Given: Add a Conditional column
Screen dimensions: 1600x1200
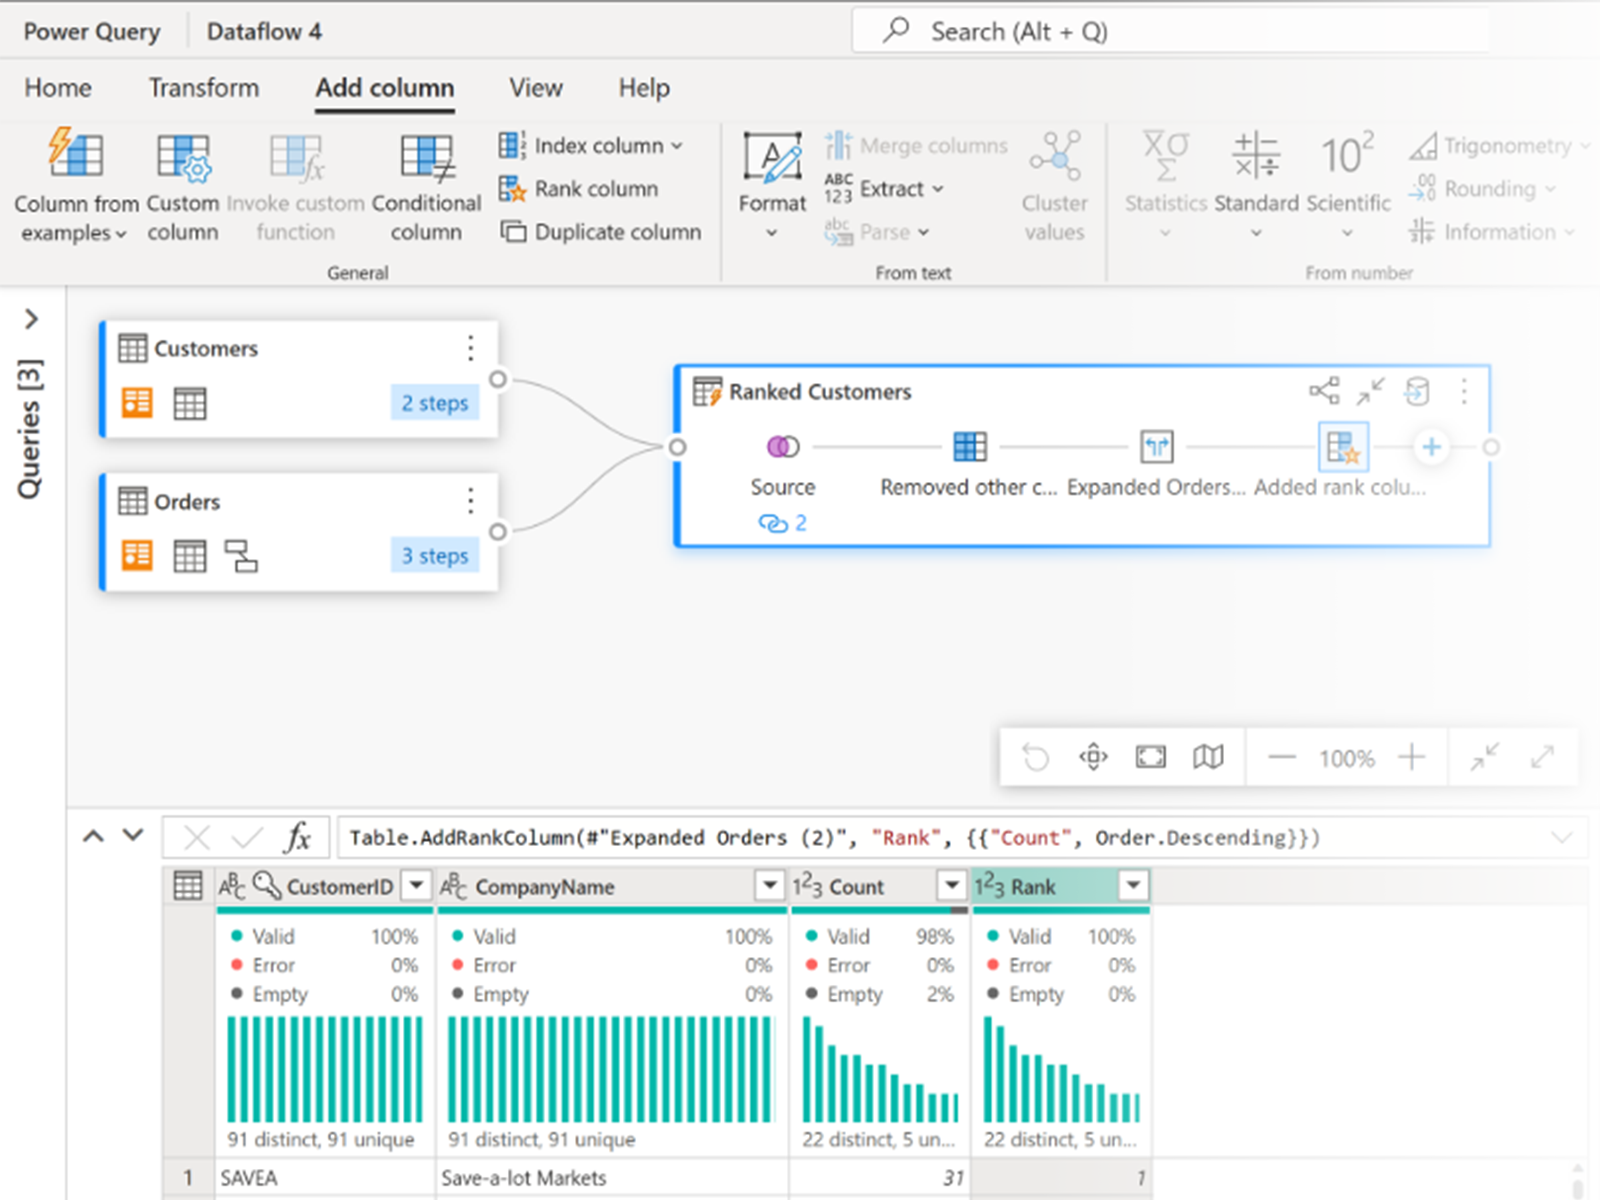Looking at the screenshot, I should click(427, 187).
